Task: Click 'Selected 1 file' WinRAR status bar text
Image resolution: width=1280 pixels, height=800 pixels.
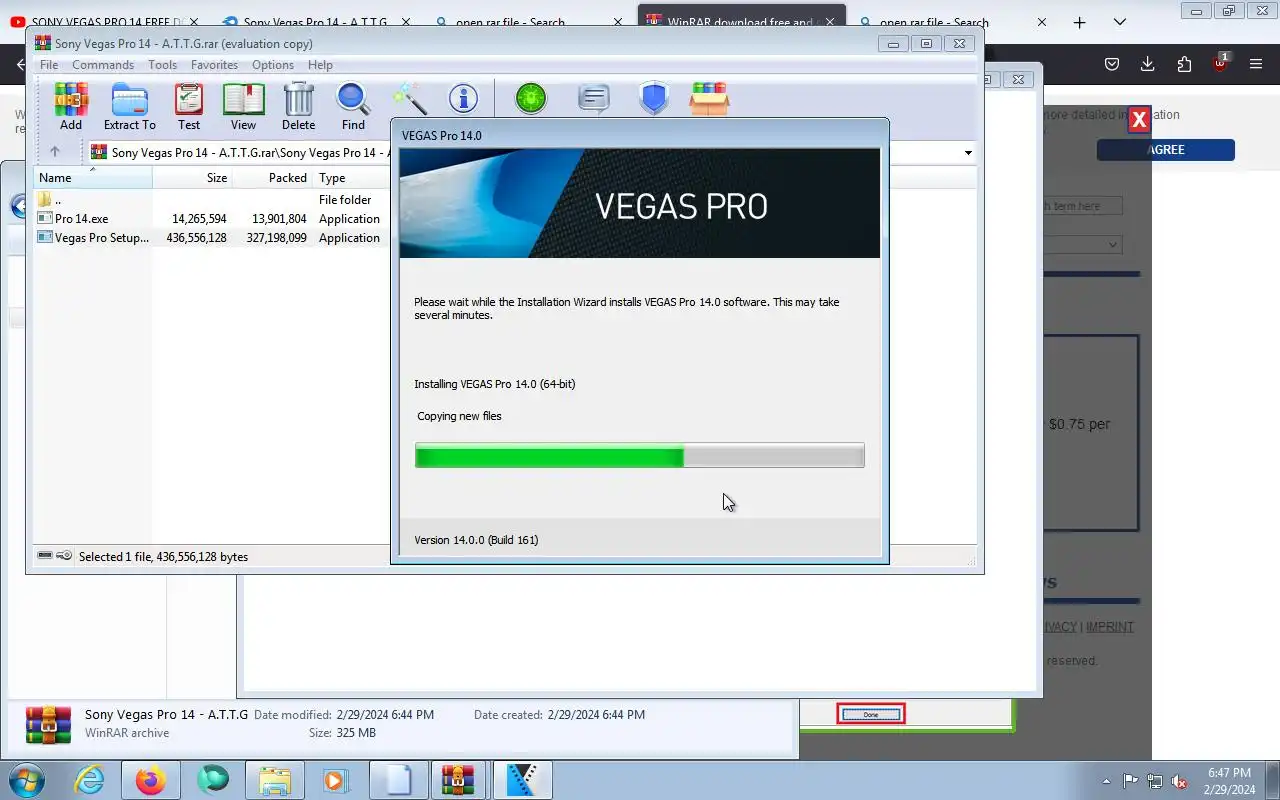Action: coord(163,557)
